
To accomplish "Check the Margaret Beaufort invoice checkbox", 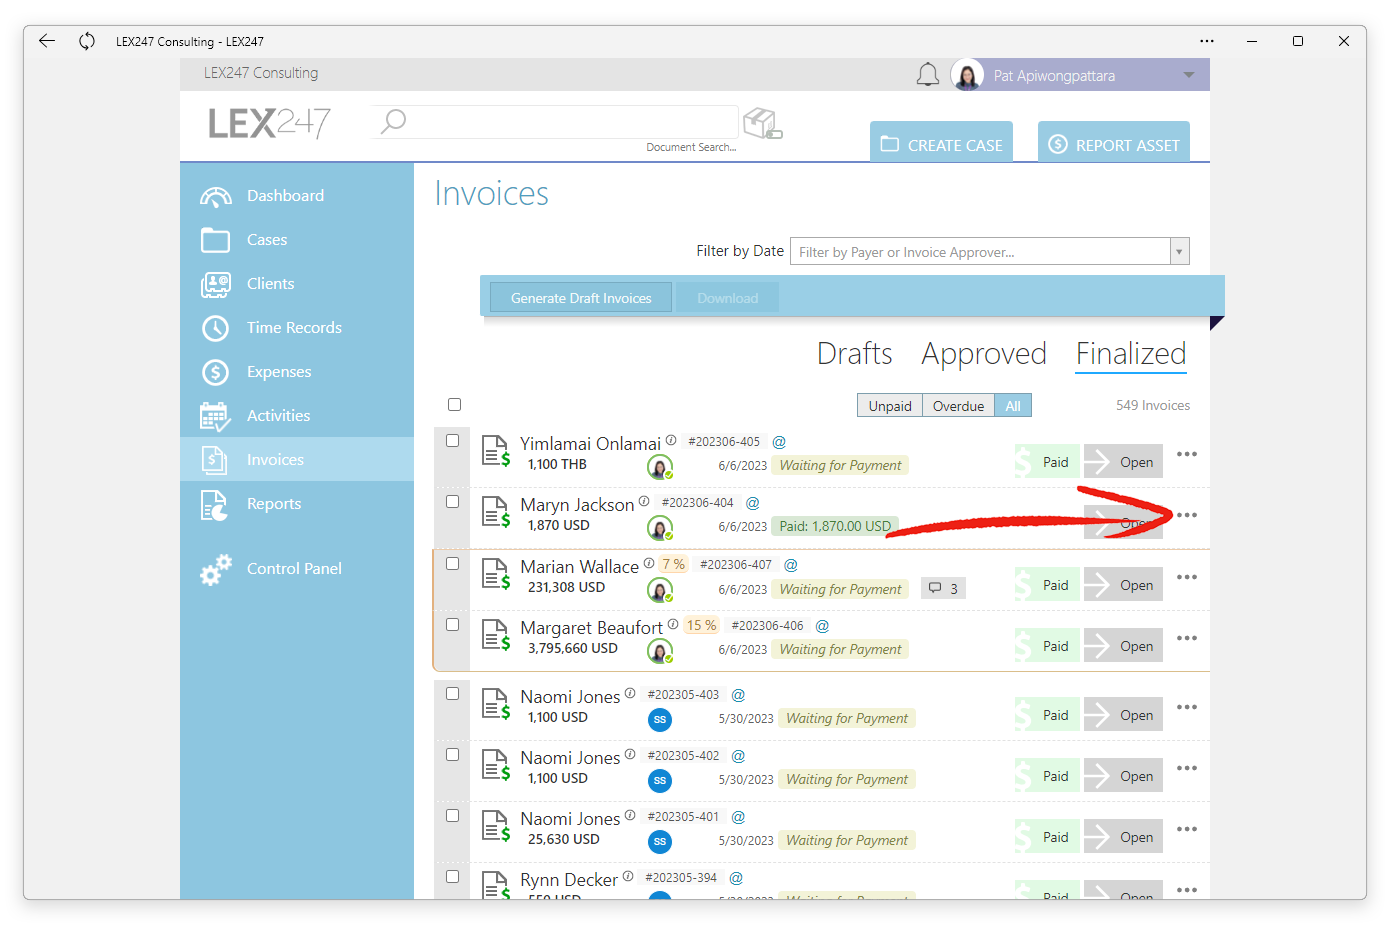I will [453, 625].
